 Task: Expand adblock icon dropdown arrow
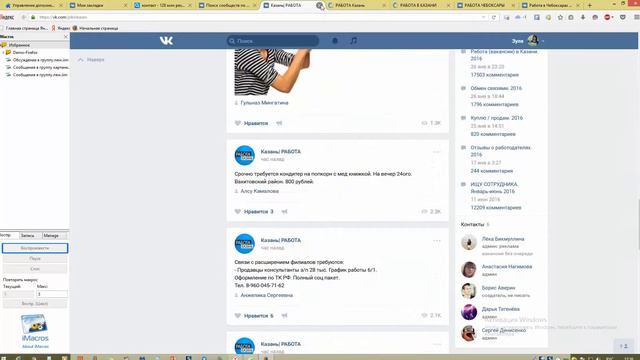(613, 17)
